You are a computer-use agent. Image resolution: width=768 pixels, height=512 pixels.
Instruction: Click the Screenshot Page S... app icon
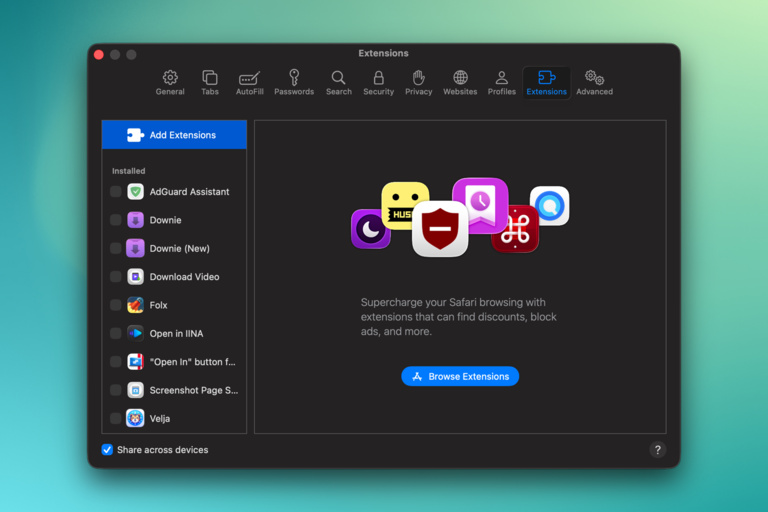pyautogui.click(x=135, y=390)
